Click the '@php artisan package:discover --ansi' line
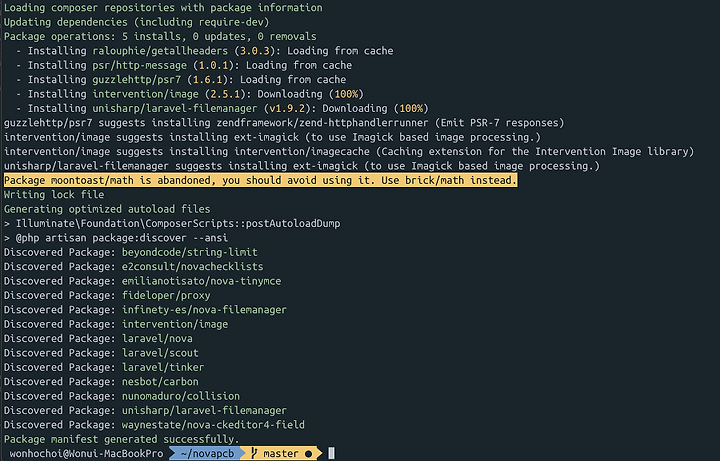The image size is (720, 461). (116, 238)
